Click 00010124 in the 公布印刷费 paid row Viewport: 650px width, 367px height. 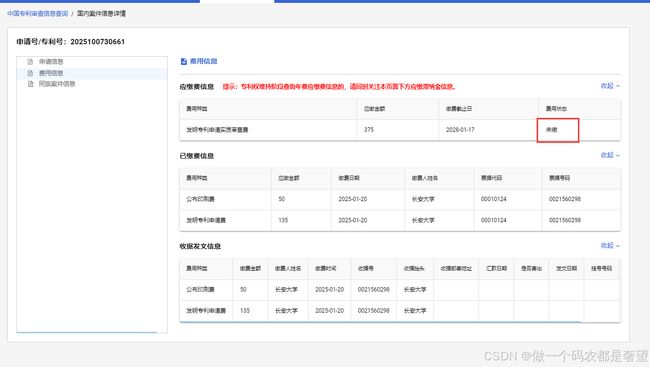(x=493, y=199)
